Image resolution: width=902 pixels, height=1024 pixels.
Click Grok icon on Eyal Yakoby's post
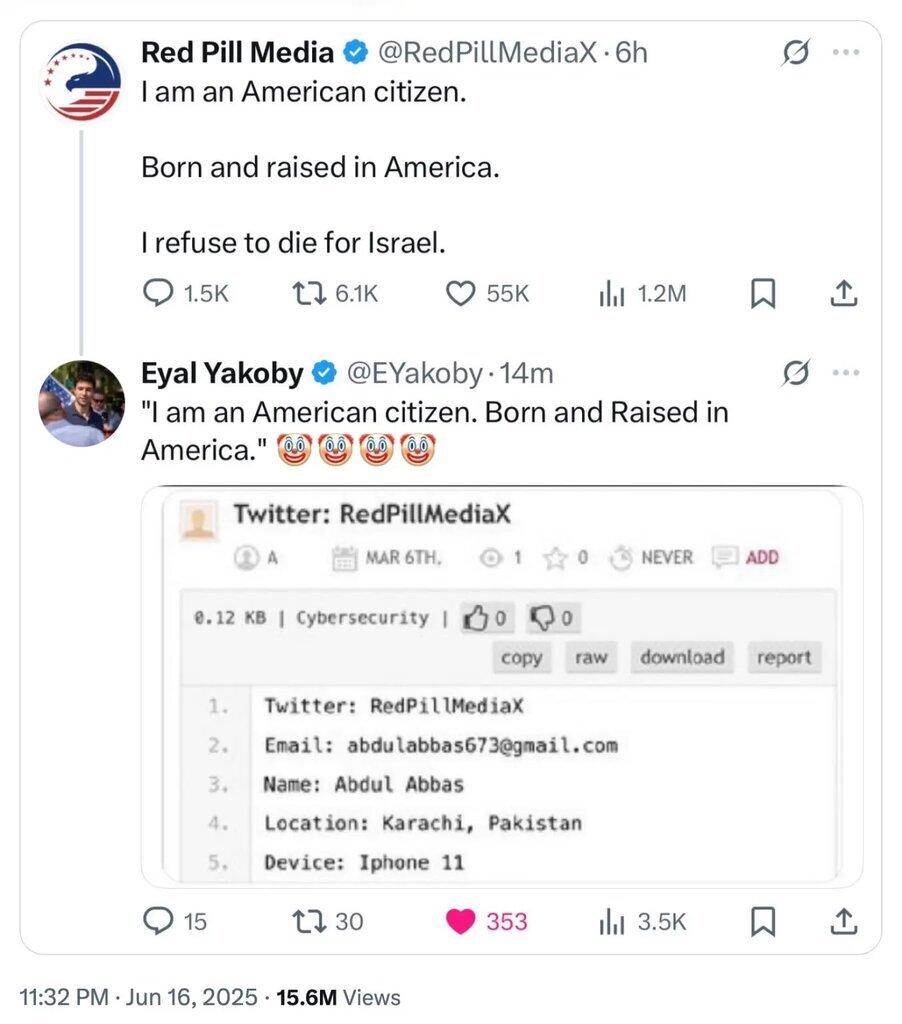(x=797, y=374)
